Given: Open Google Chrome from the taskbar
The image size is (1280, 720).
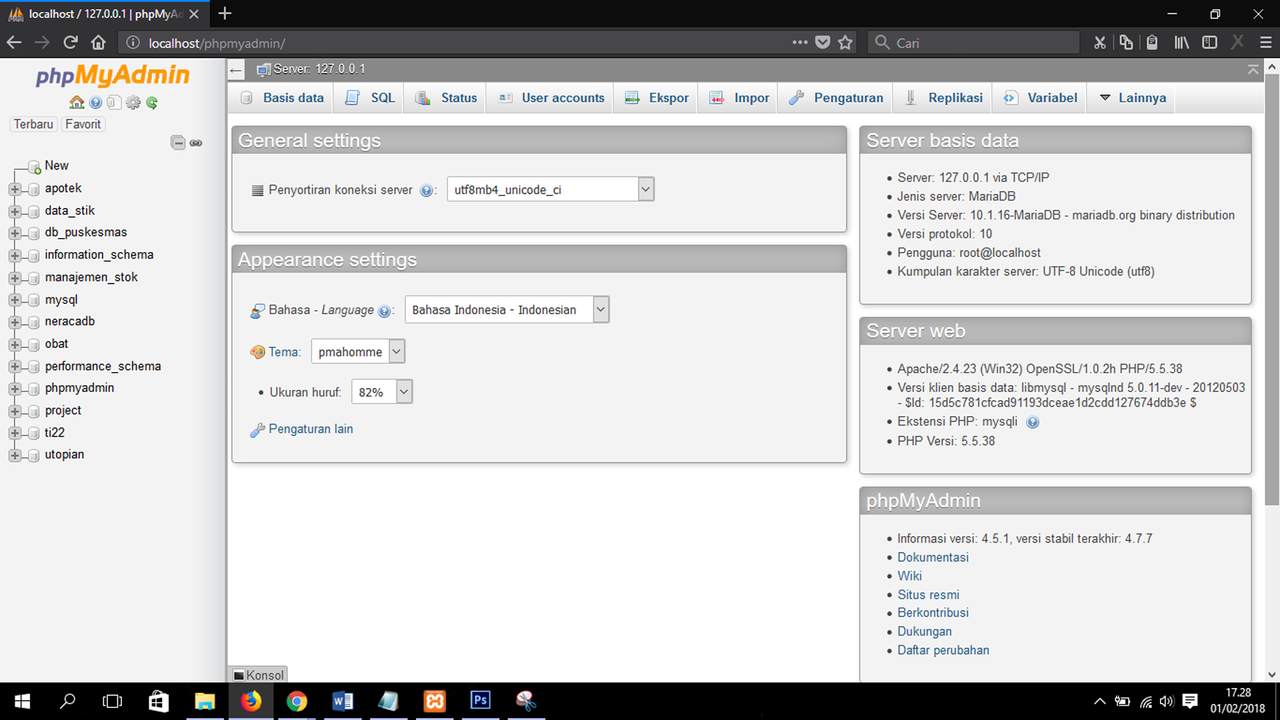Looking at the screenshot, I should (x=297, y=701).
